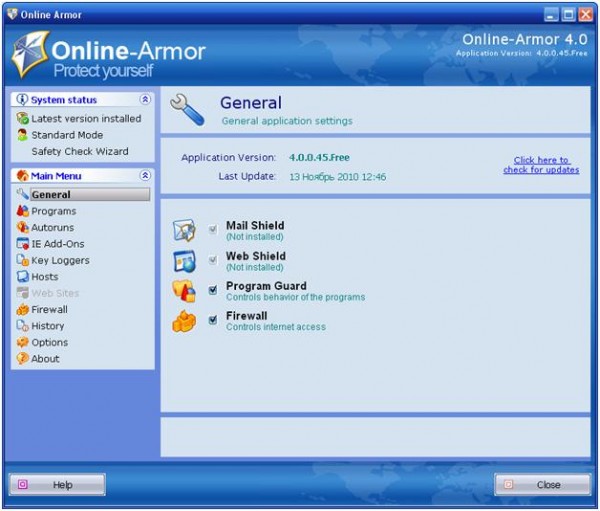Click the Web Shield label
The height and width of the screenshot is (511, 600).
[256, 256]
